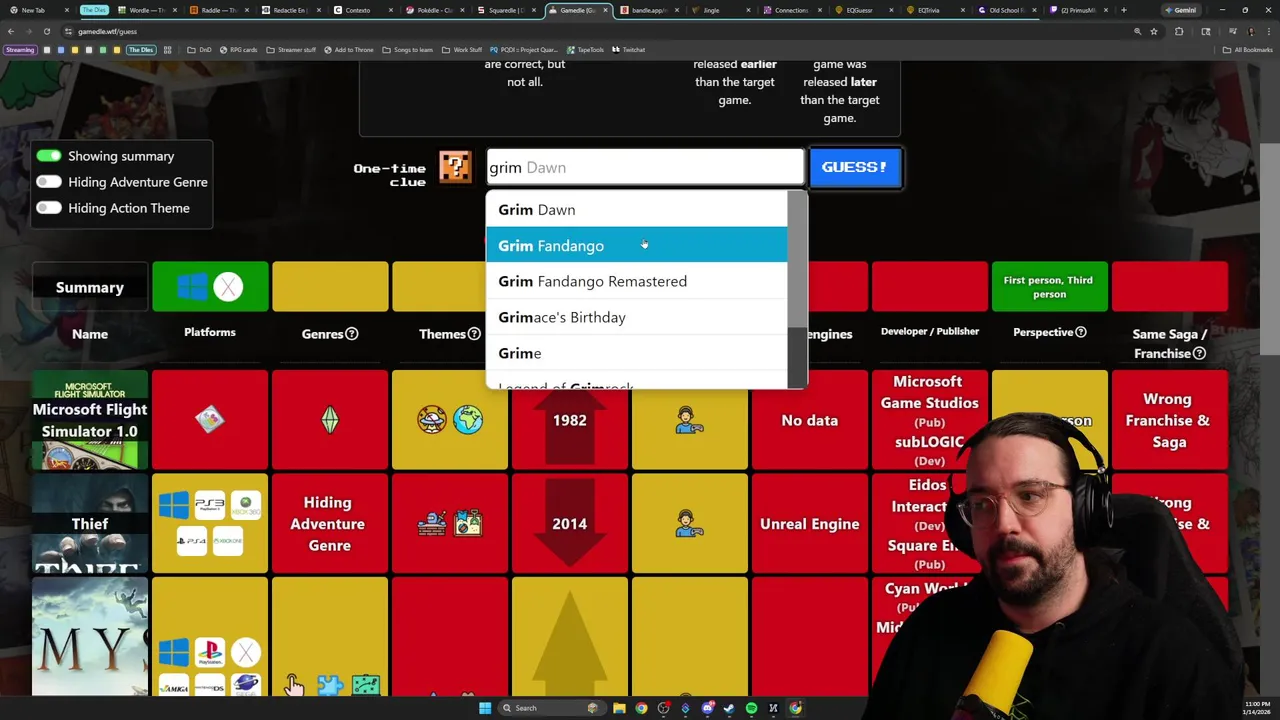The height and width of the screenshot is (720, 1280).
Task: Click the UFO theme icon in Flight Simulator row
Action: click(x=432, y=420)
